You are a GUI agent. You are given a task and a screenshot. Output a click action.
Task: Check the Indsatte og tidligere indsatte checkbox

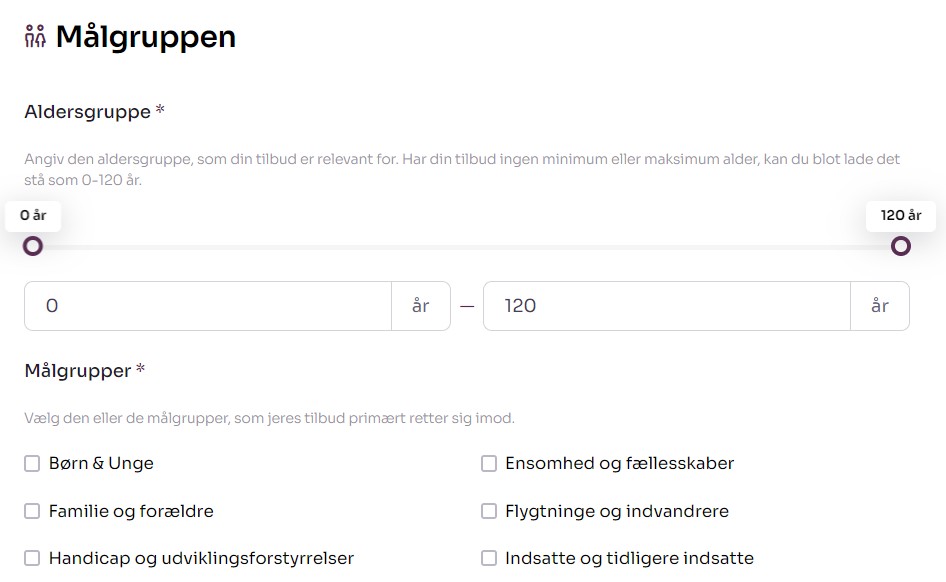489,558
